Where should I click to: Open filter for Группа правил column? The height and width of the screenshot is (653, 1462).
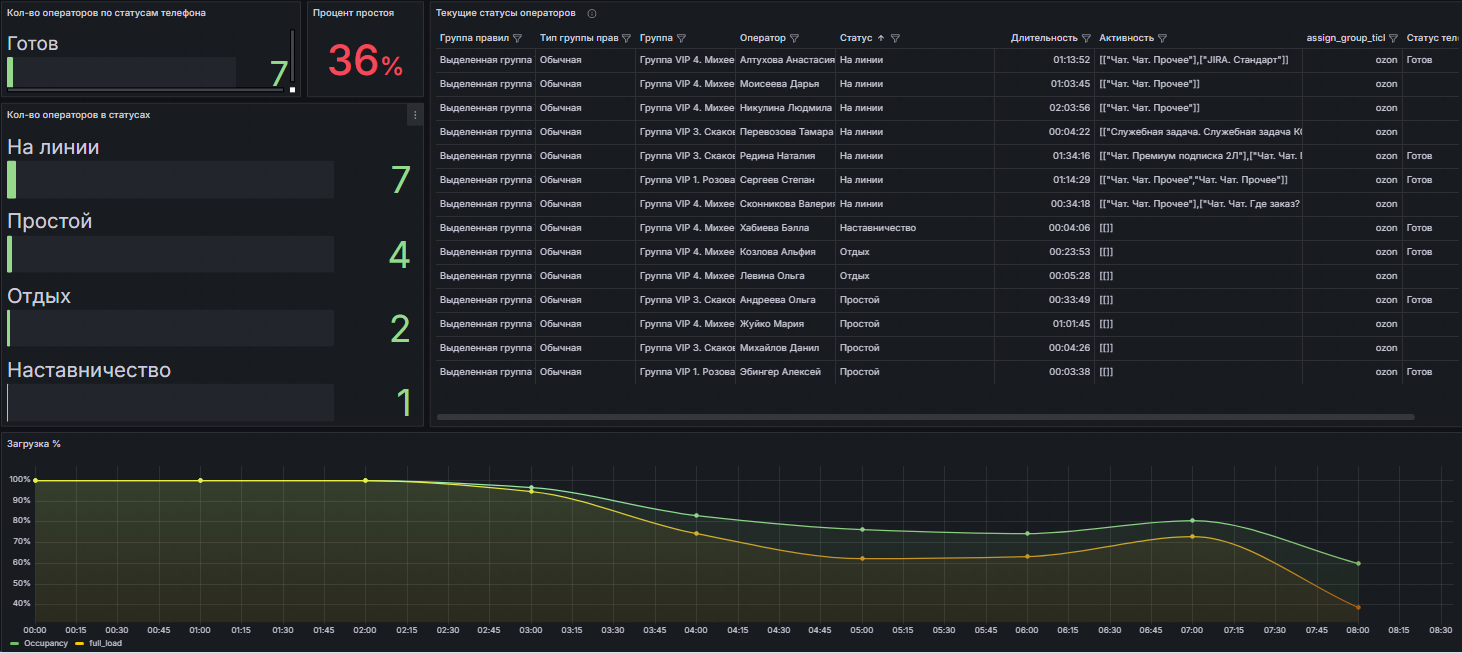coord(517,39)
